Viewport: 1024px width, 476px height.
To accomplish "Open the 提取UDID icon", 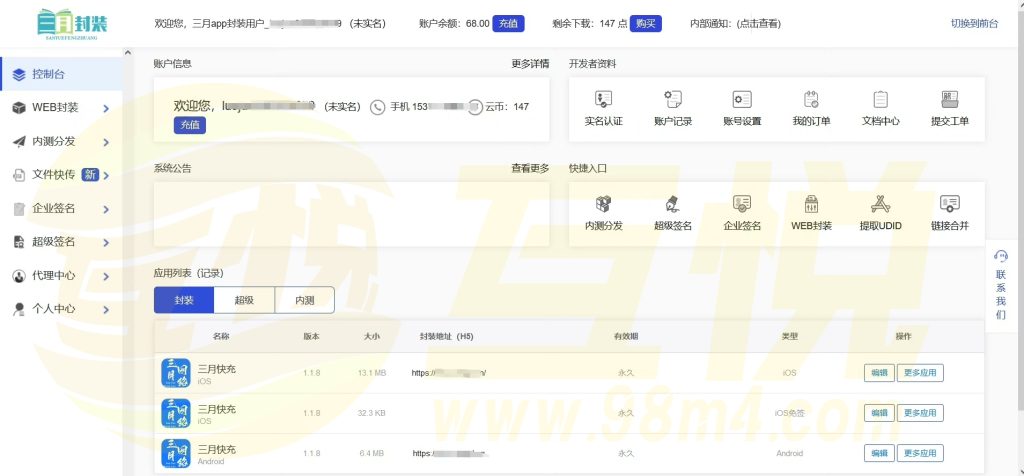I will pyautogui.click(x=880, y=204).
